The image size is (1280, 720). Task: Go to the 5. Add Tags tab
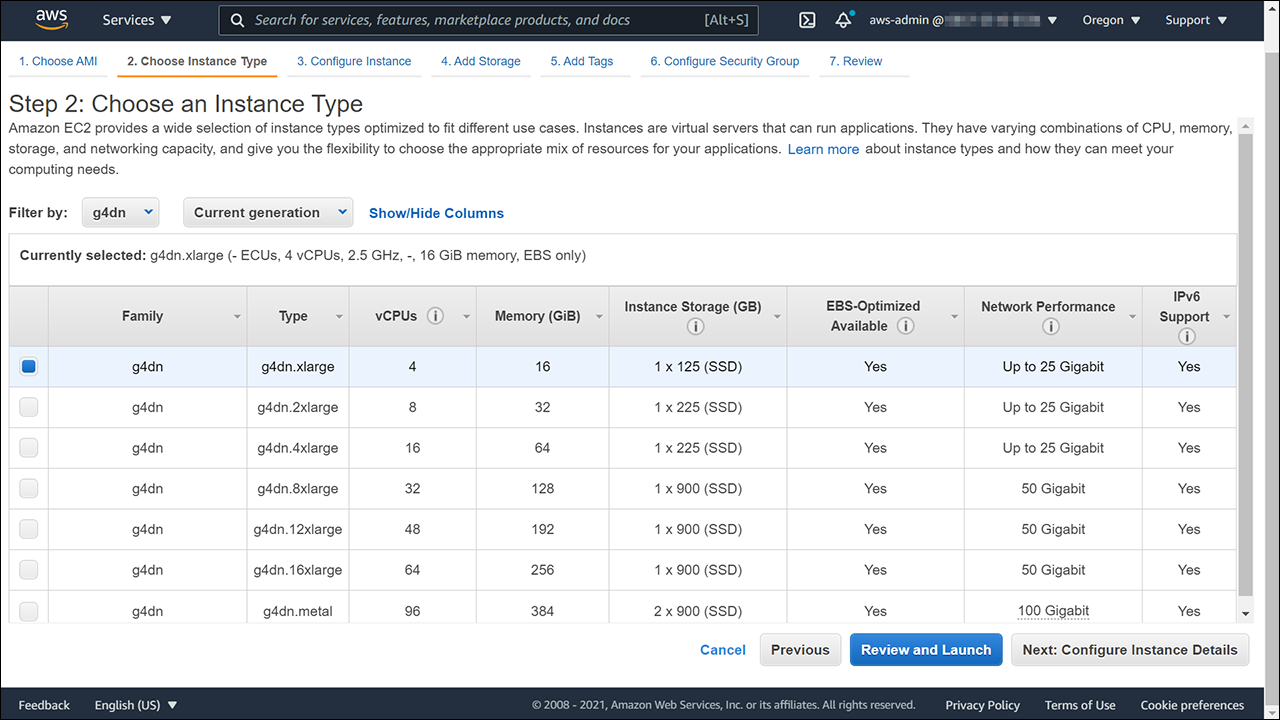tap(582, 61)
